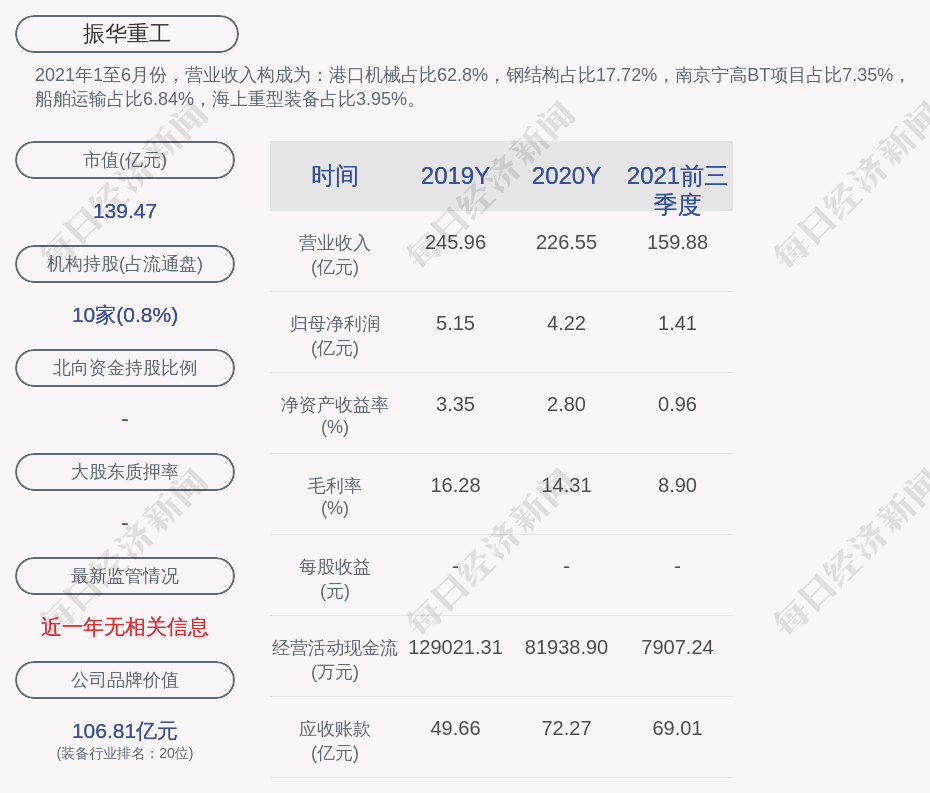Image resolution: width=930 pixels, height=793 pixels.
Task: Select the 毛利率(%) row label
Action: pos(335,497)
